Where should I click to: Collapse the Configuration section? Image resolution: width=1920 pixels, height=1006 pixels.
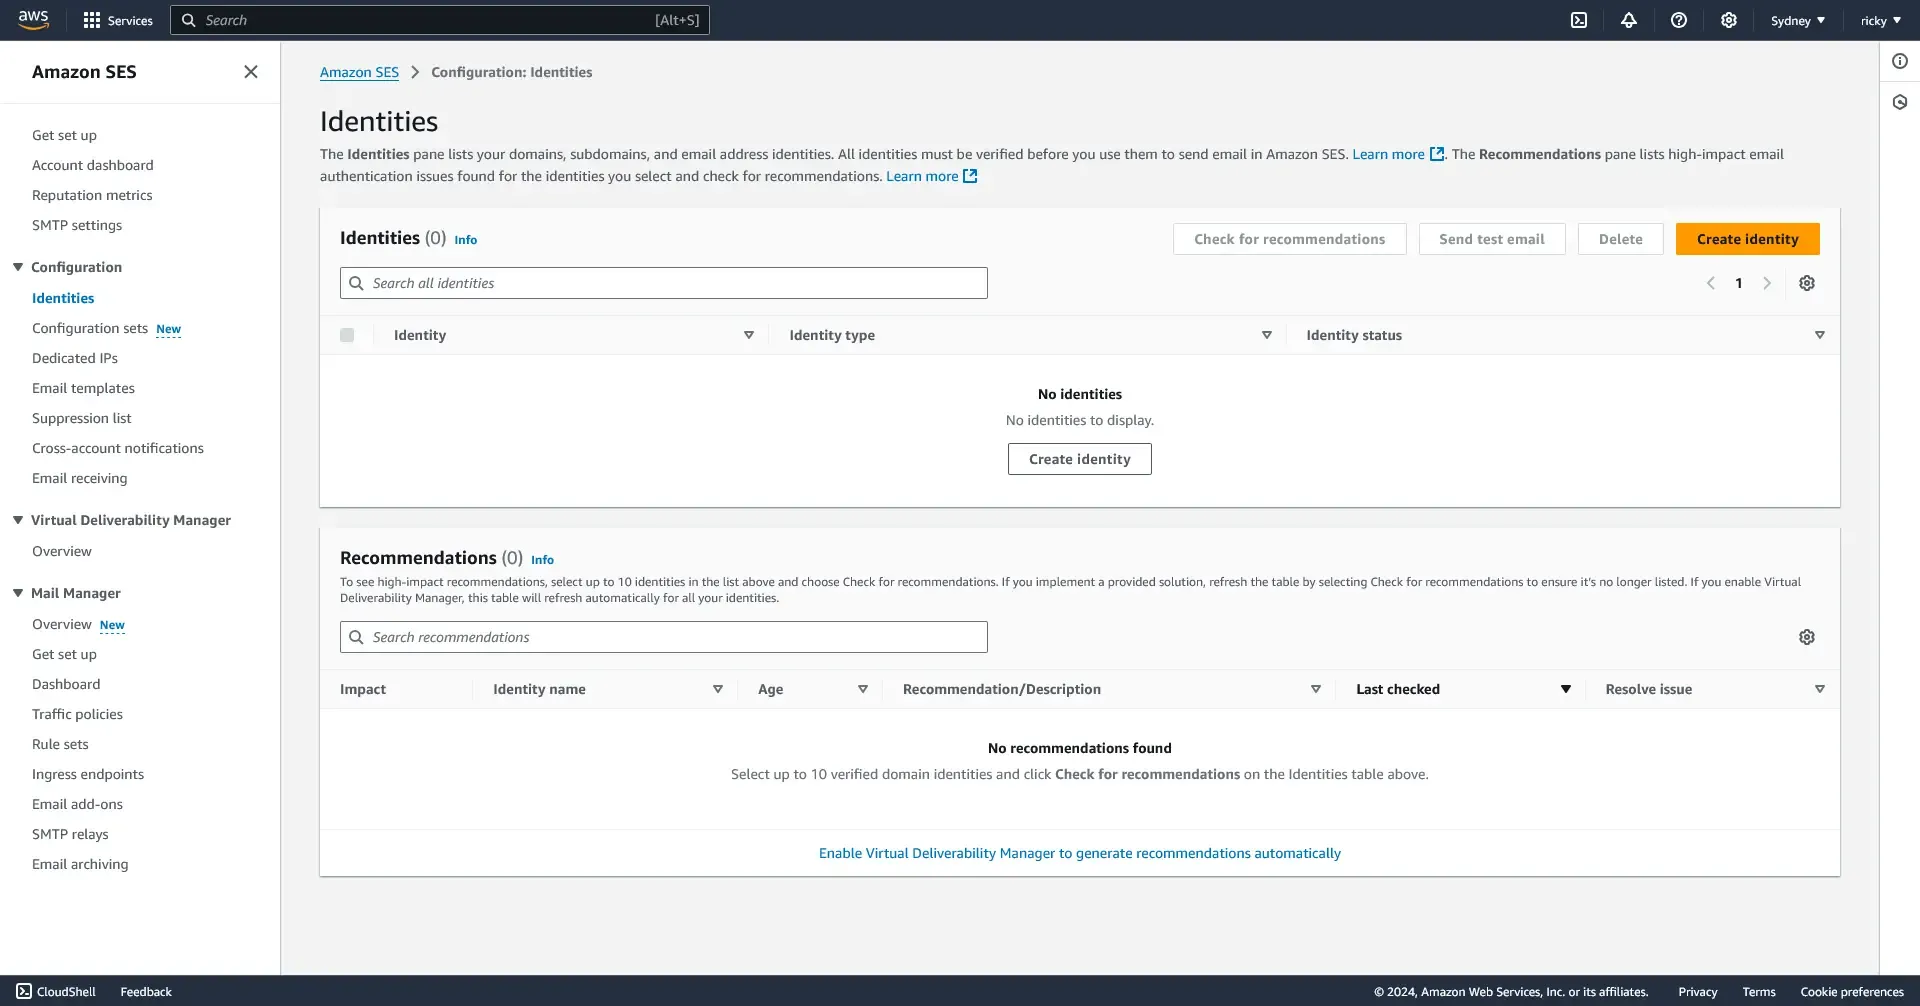(18, 267)
